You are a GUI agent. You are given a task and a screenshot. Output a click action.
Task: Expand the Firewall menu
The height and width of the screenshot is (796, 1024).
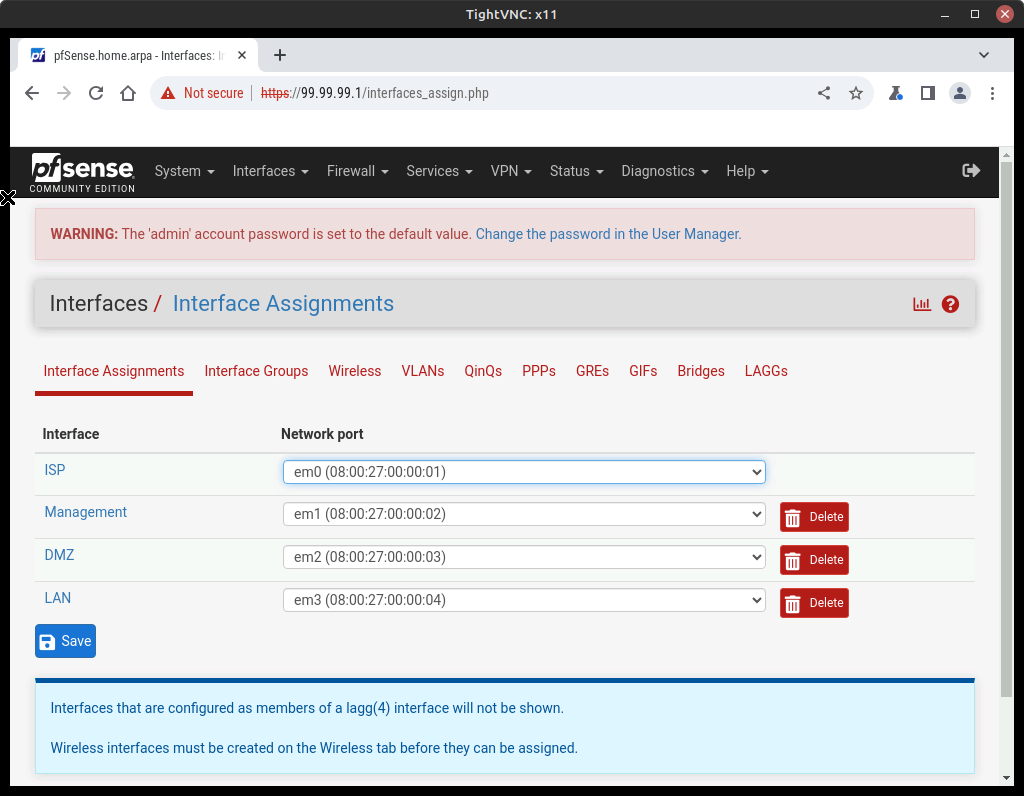pyautogui.click(x=357, y=171)
